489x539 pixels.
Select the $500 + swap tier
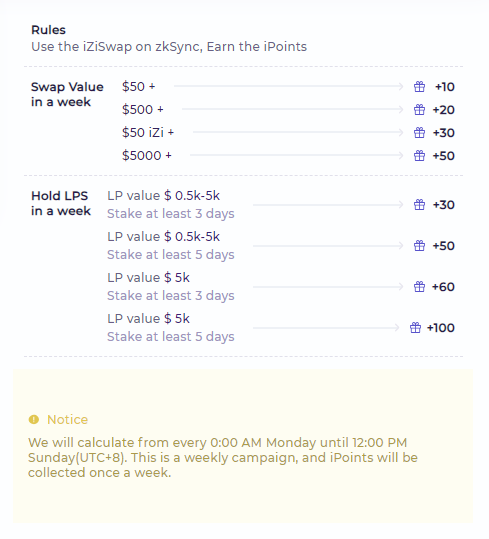(x=143, y=110)
